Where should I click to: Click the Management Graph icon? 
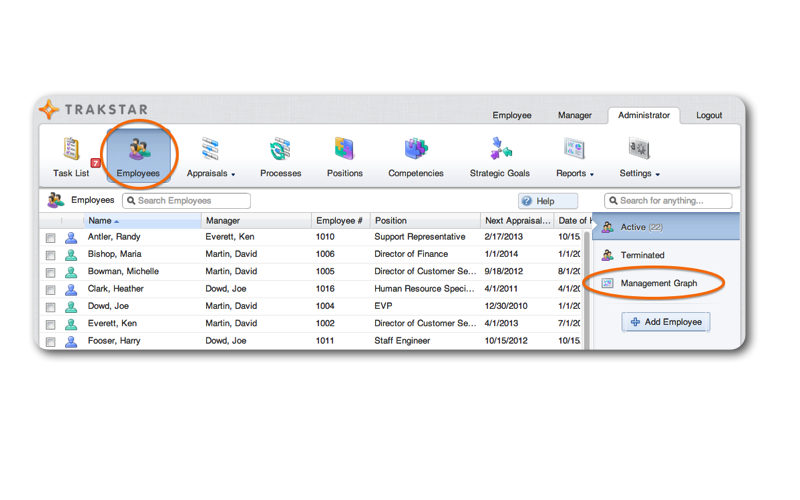tap(607, 283)
